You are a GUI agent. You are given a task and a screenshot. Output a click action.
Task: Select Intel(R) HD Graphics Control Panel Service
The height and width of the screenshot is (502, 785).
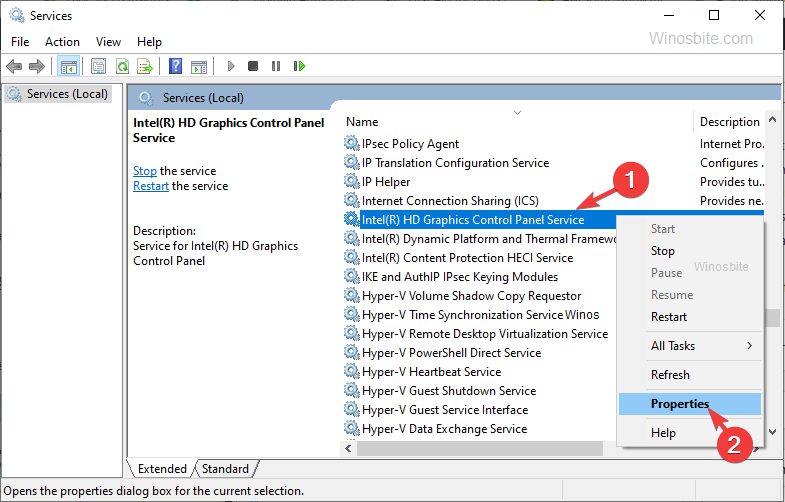473,220
